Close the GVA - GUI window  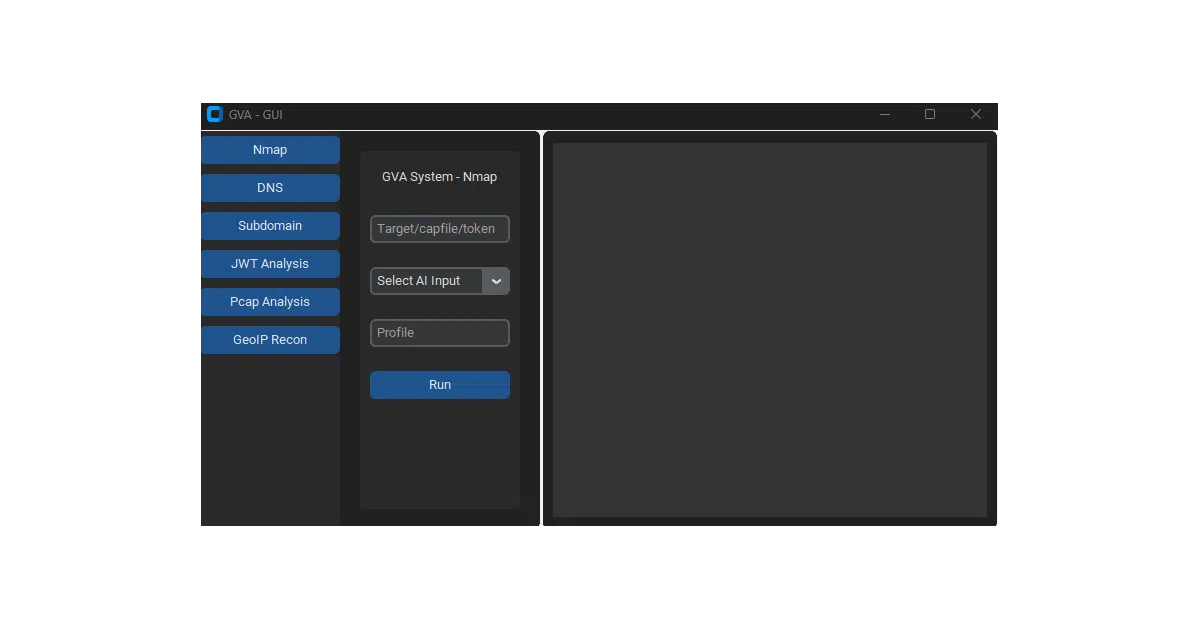[976, 115]
